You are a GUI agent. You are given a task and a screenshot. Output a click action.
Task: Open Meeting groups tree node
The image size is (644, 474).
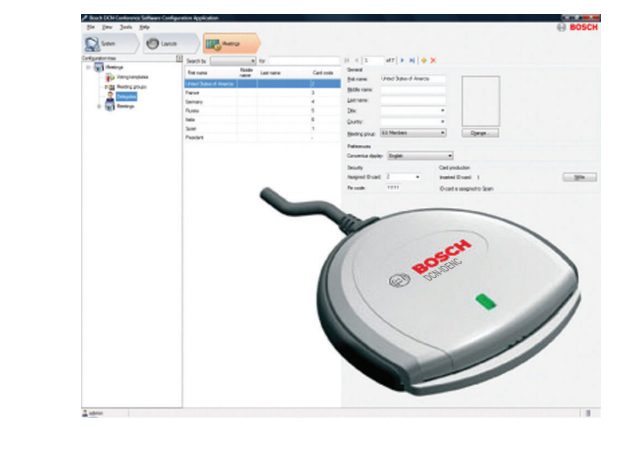126,87
